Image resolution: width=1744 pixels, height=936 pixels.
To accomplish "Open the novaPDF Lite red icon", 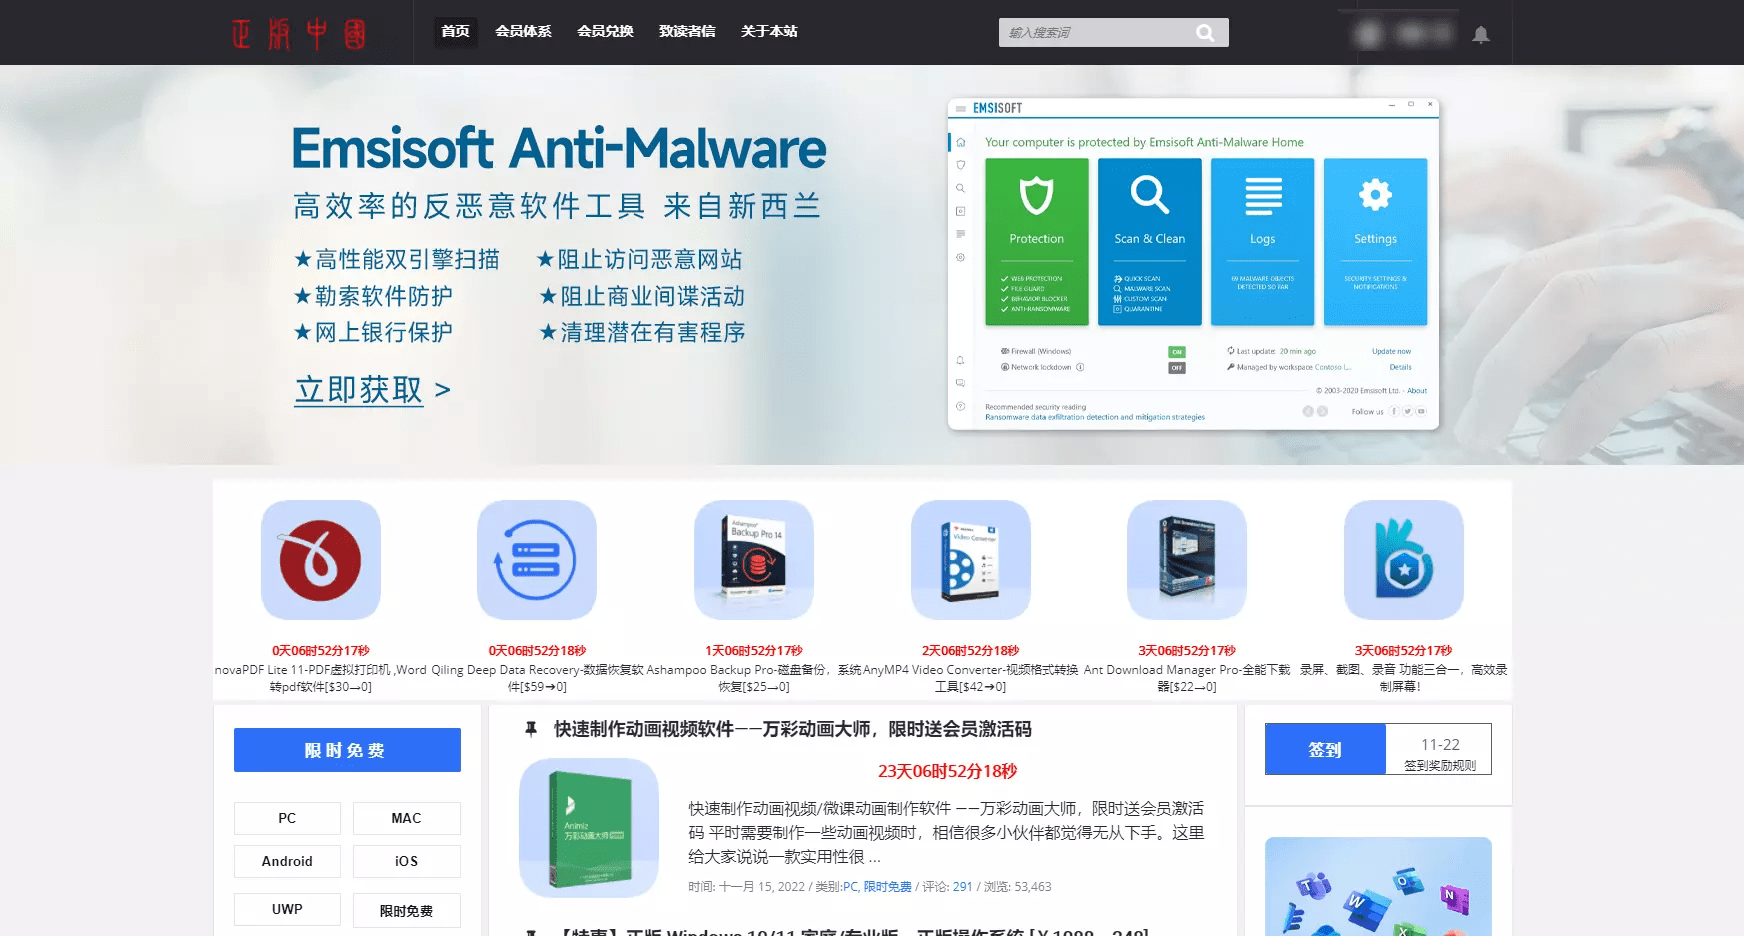I will [x=321, y=560].
